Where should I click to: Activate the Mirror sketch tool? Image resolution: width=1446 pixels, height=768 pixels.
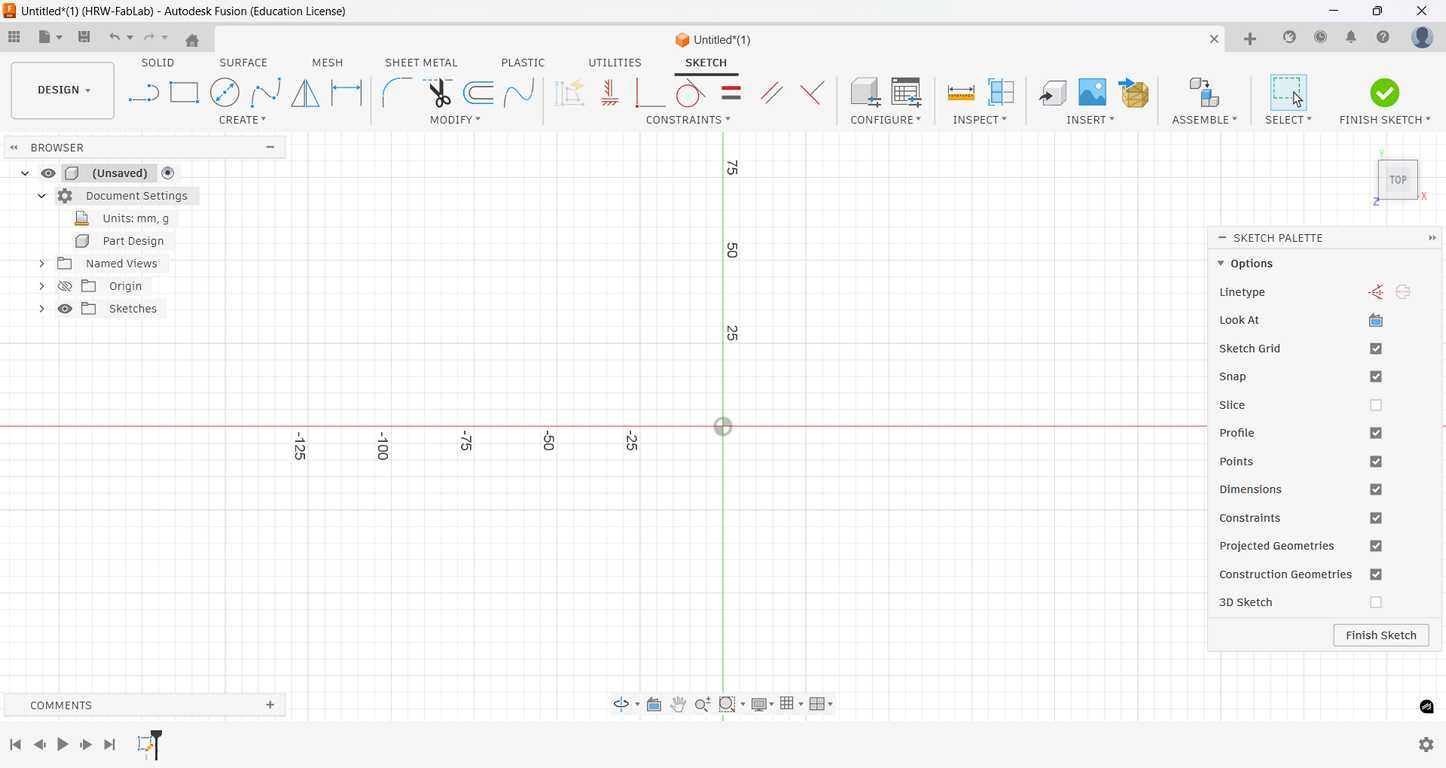[305, 93]
